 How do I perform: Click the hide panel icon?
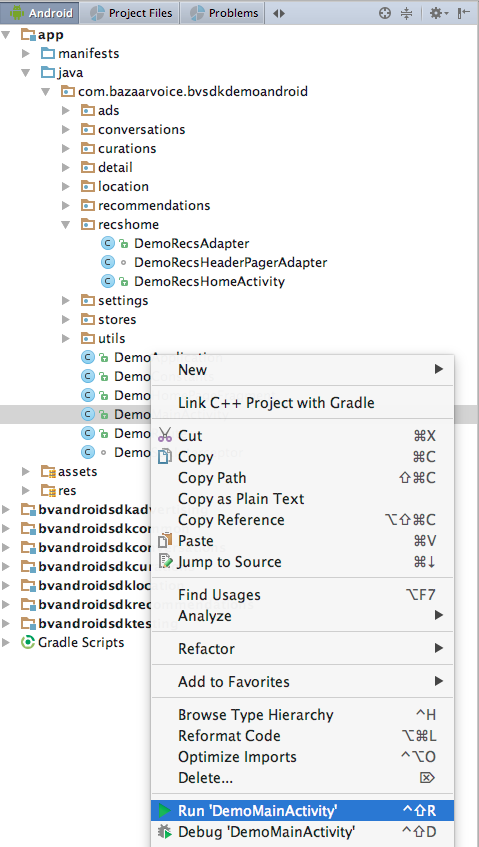tap(463, 13)
